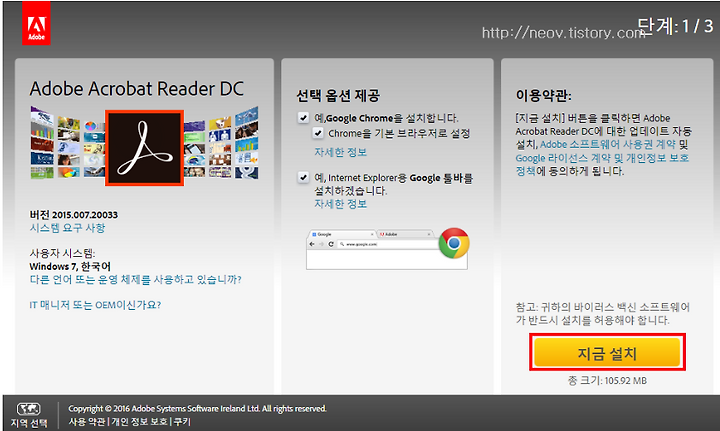Click the Adobe Acrobat Reader DC heading

[x=136, y=89]
